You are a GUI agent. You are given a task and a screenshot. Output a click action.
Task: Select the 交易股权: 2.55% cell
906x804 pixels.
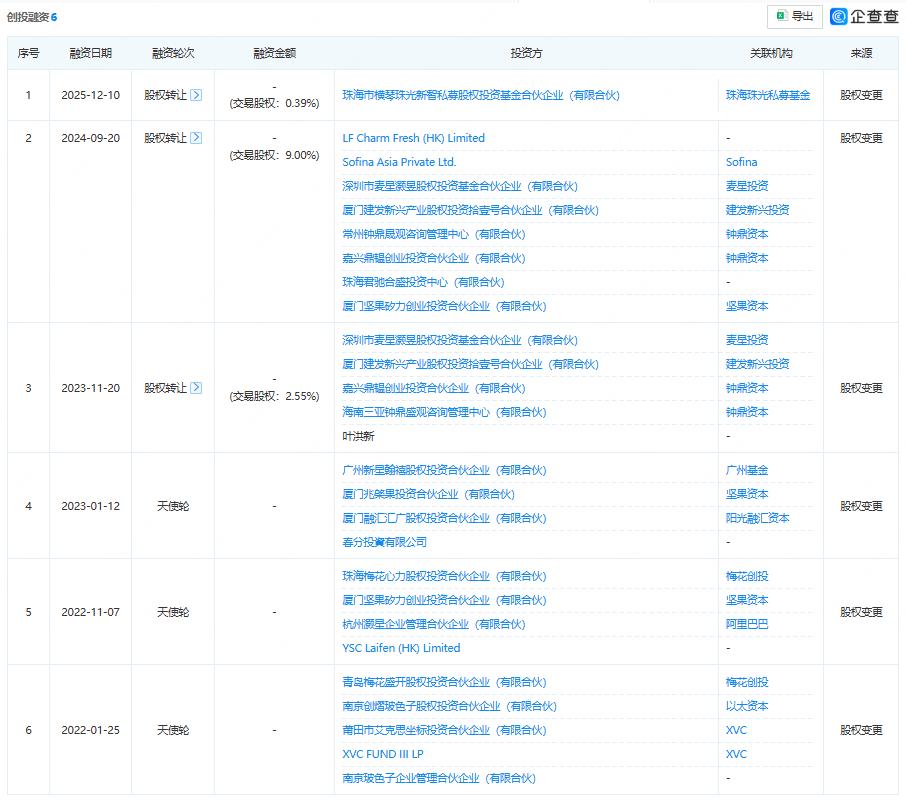274,396
